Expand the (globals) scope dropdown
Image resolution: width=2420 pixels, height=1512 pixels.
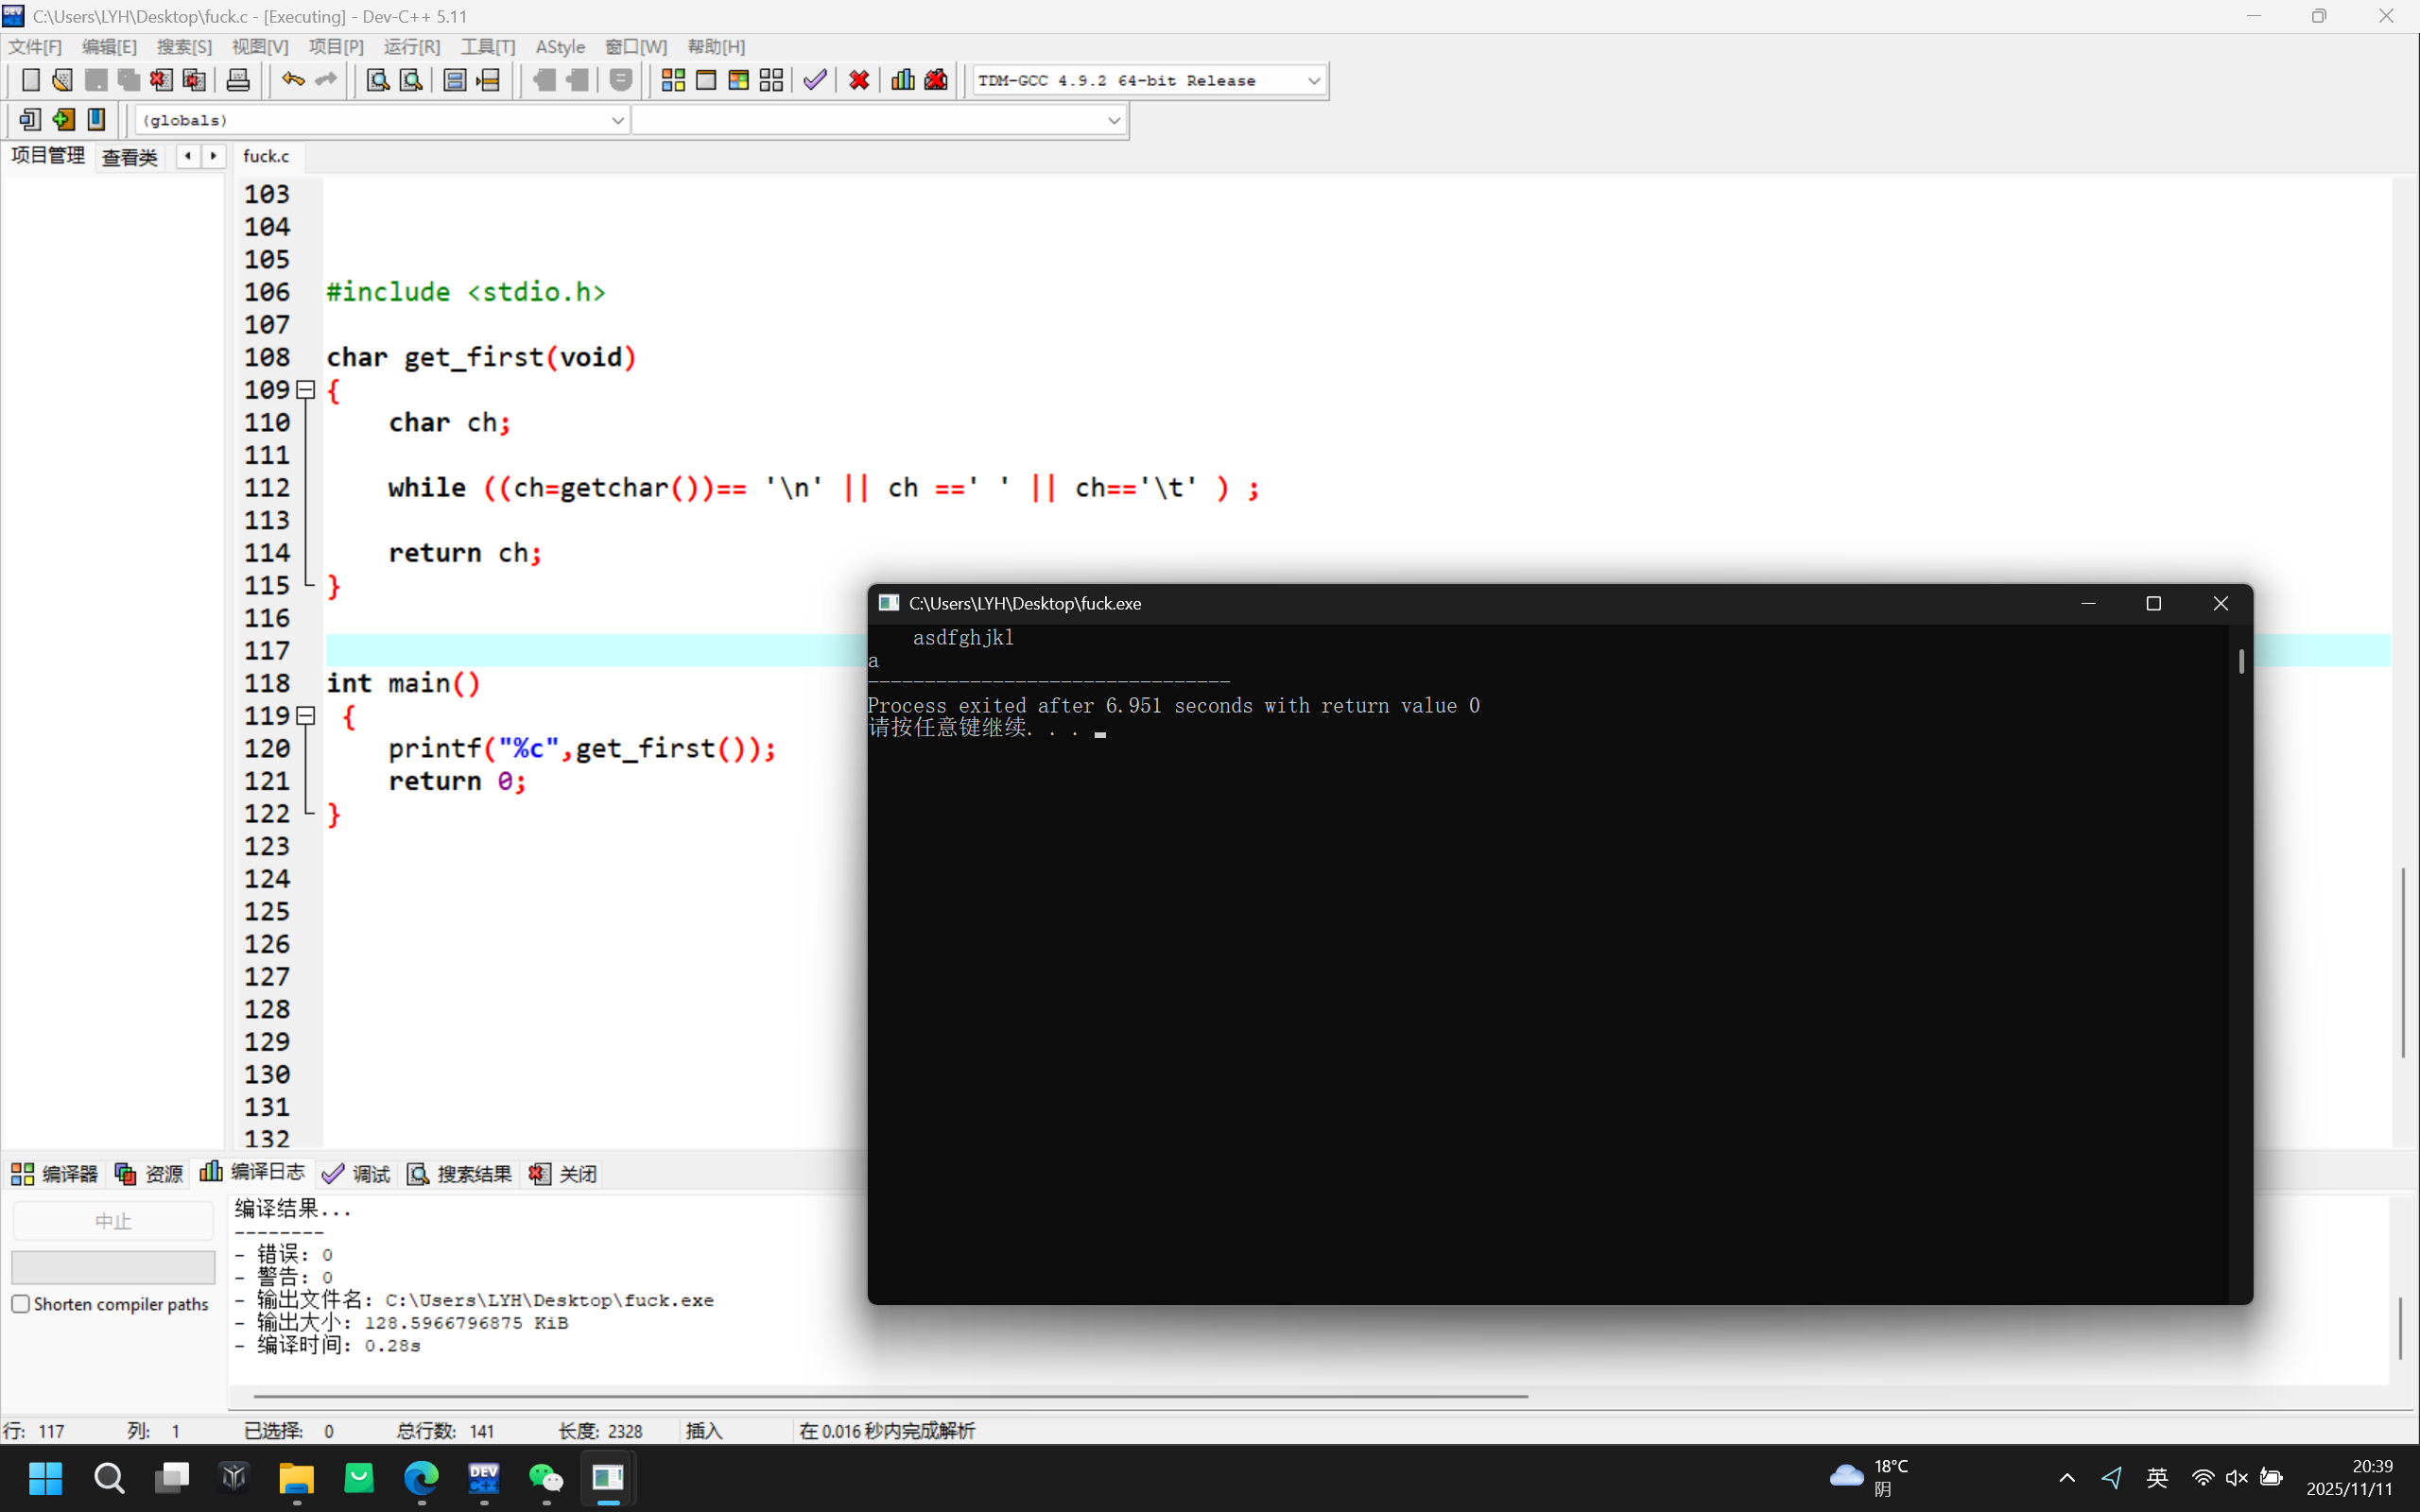pos(617,121)
